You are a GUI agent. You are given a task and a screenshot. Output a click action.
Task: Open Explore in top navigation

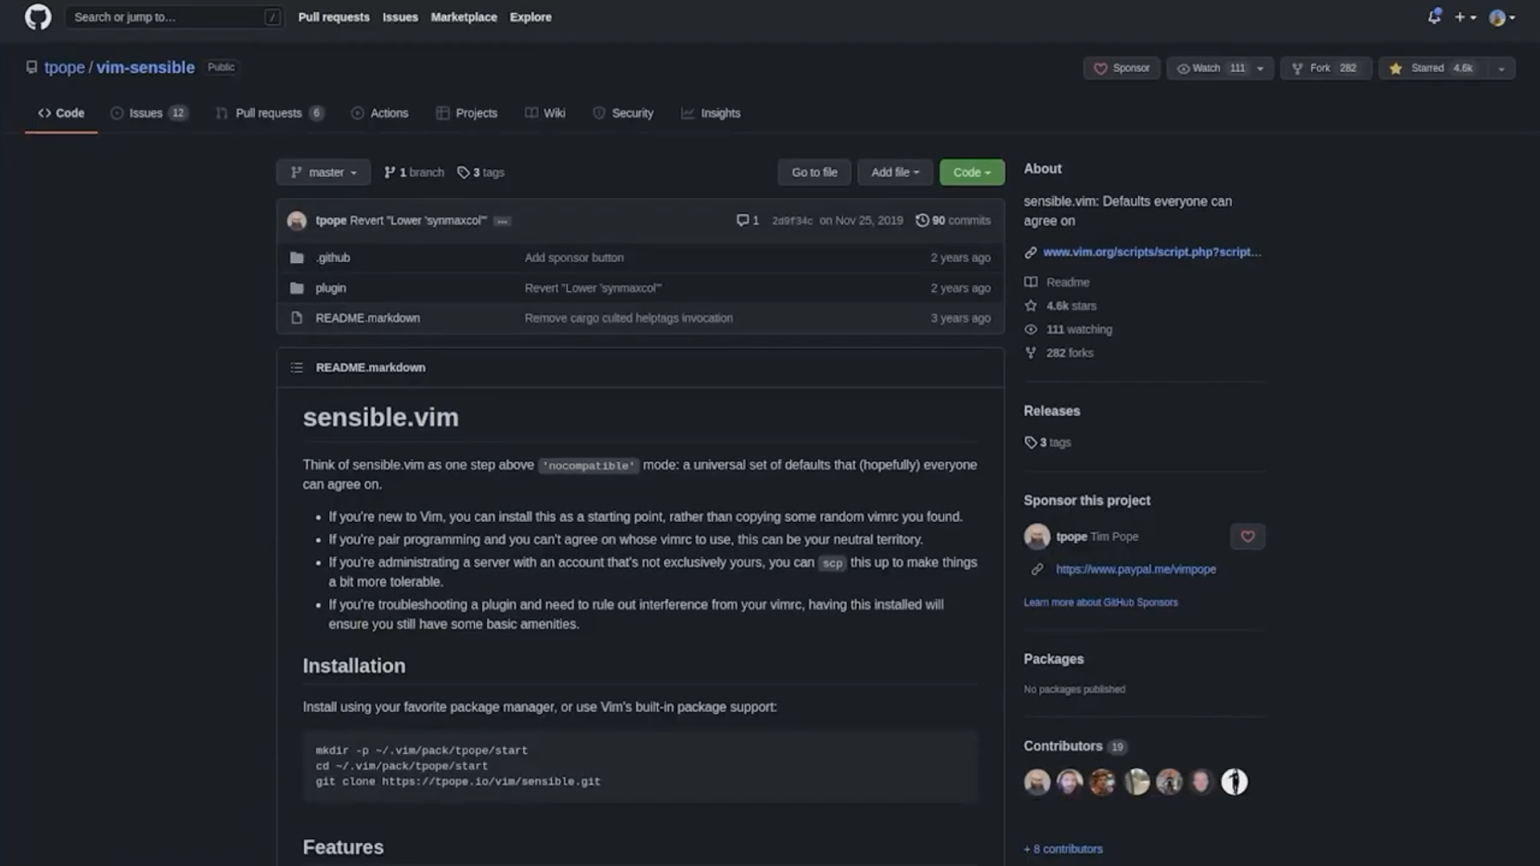coord(530,17)
